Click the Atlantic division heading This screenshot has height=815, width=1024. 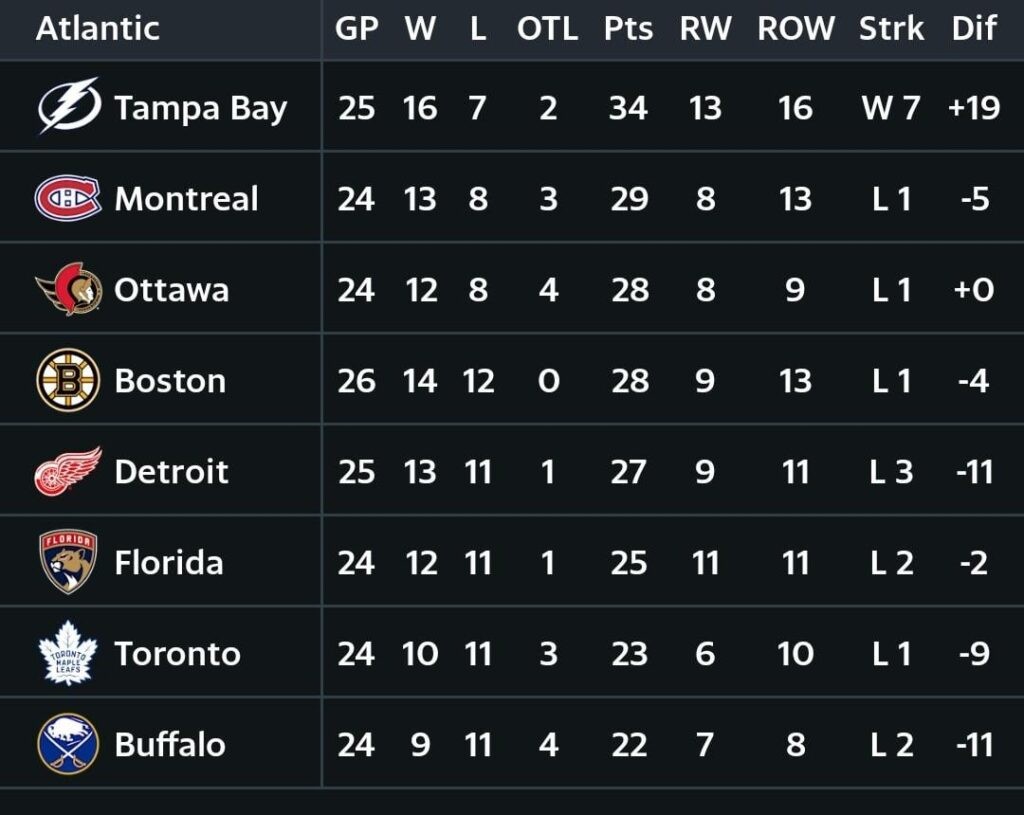pos(97,29)
